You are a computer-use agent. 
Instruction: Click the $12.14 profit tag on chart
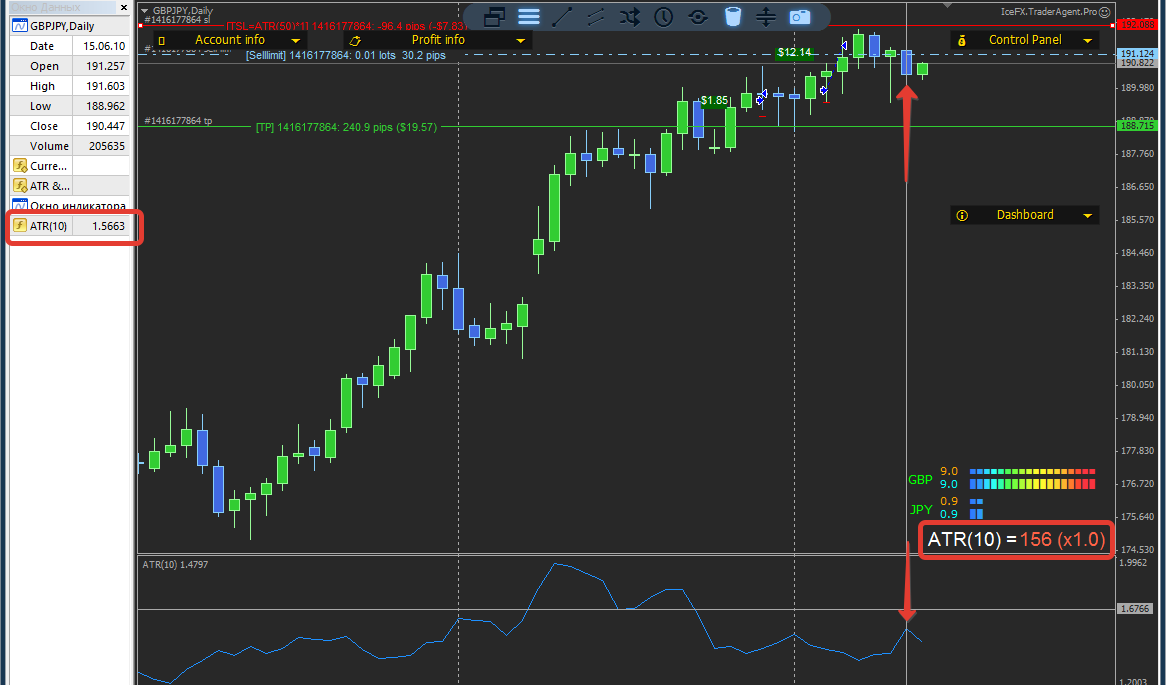(794, 52)
